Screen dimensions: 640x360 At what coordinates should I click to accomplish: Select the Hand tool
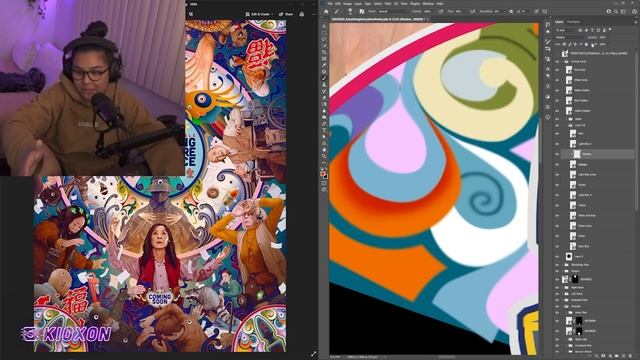tap(324, 150)
